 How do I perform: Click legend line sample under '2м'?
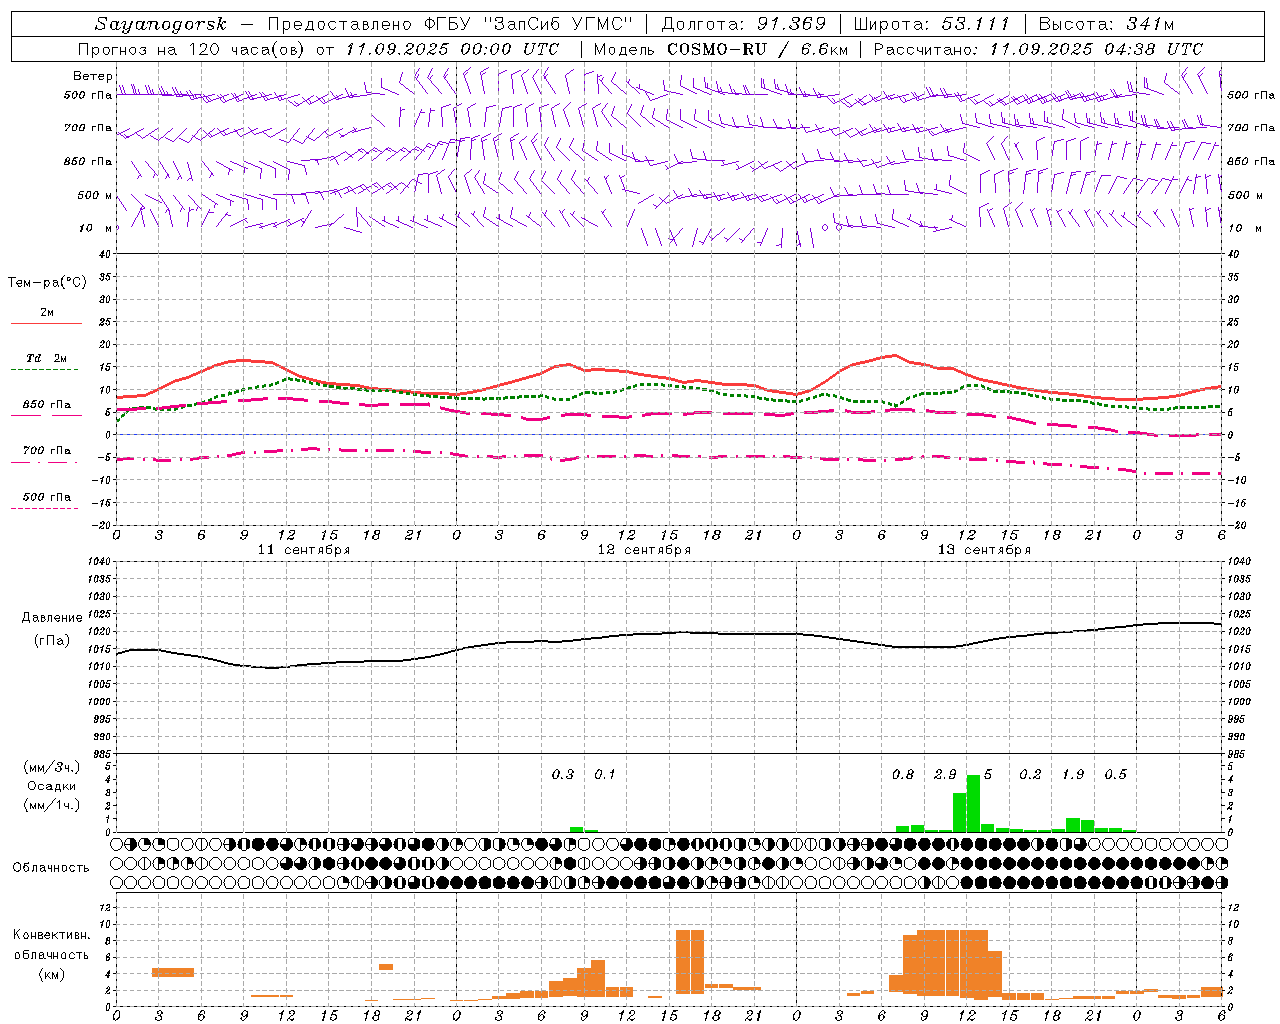46,324
